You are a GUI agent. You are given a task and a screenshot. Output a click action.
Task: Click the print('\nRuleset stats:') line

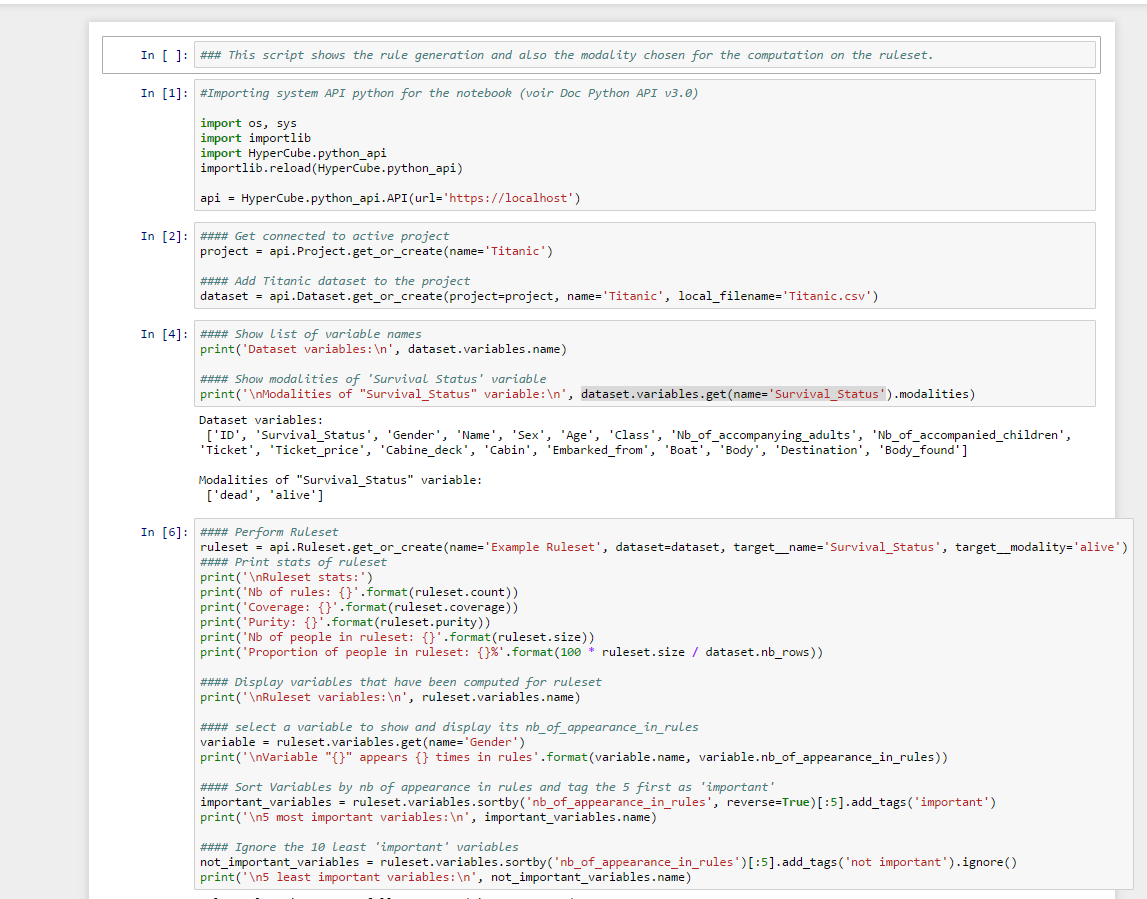tap(286, 577)
